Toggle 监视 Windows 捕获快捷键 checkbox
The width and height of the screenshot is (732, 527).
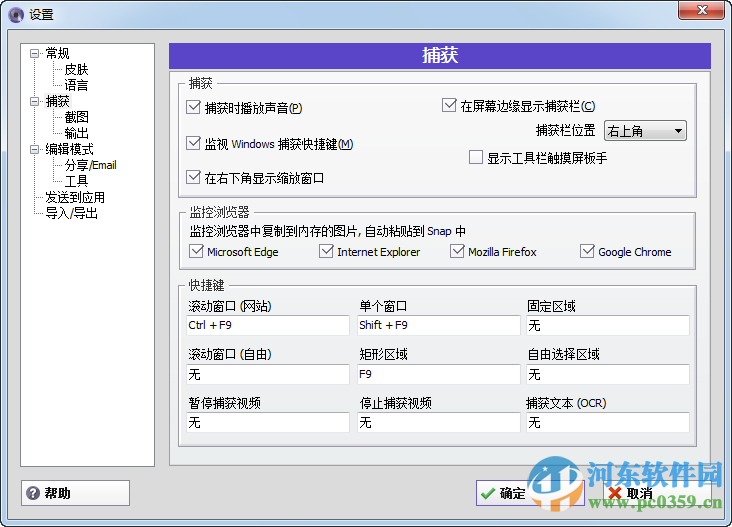pos(193,143)
